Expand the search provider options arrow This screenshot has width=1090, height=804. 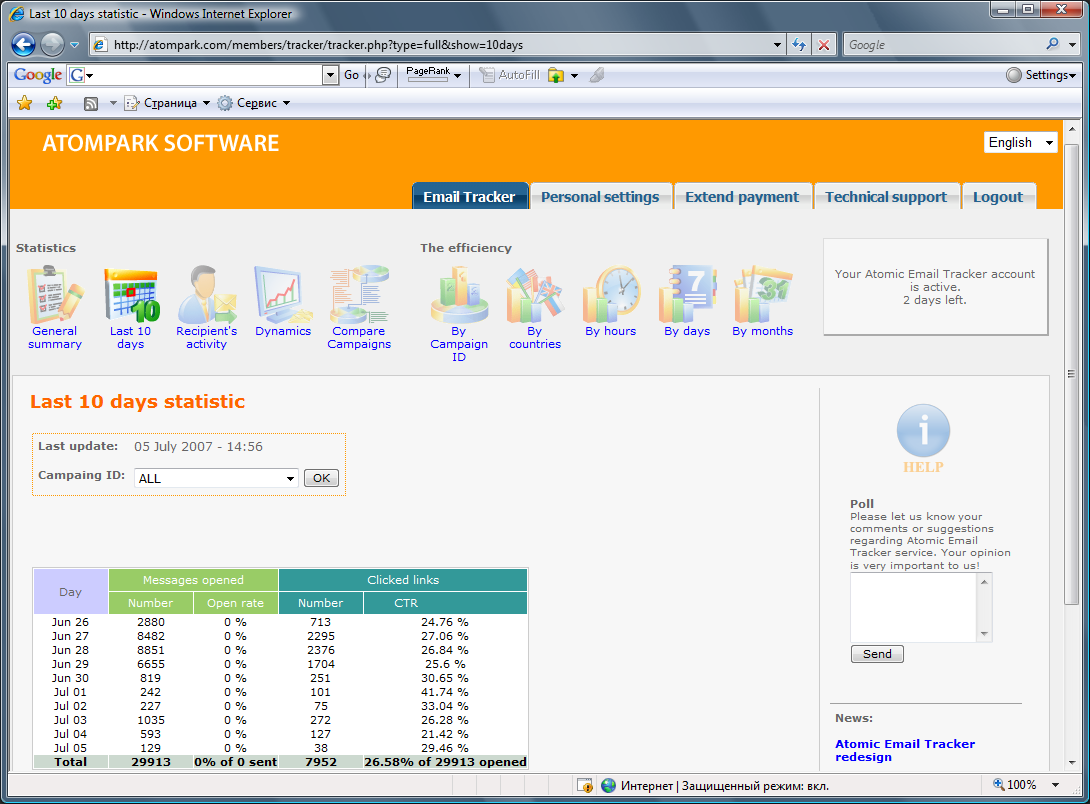click(1072, 45)
